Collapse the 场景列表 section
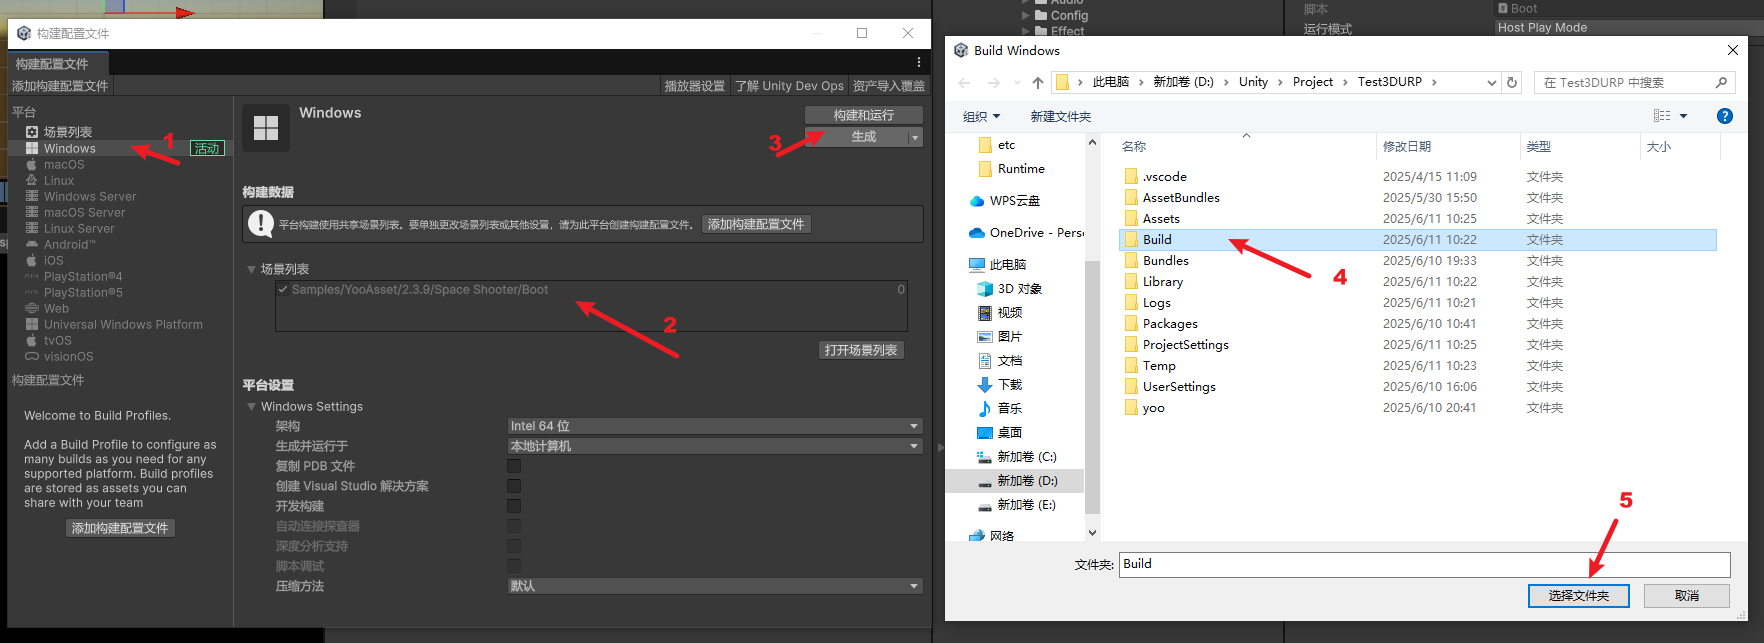 click(252, 269)
